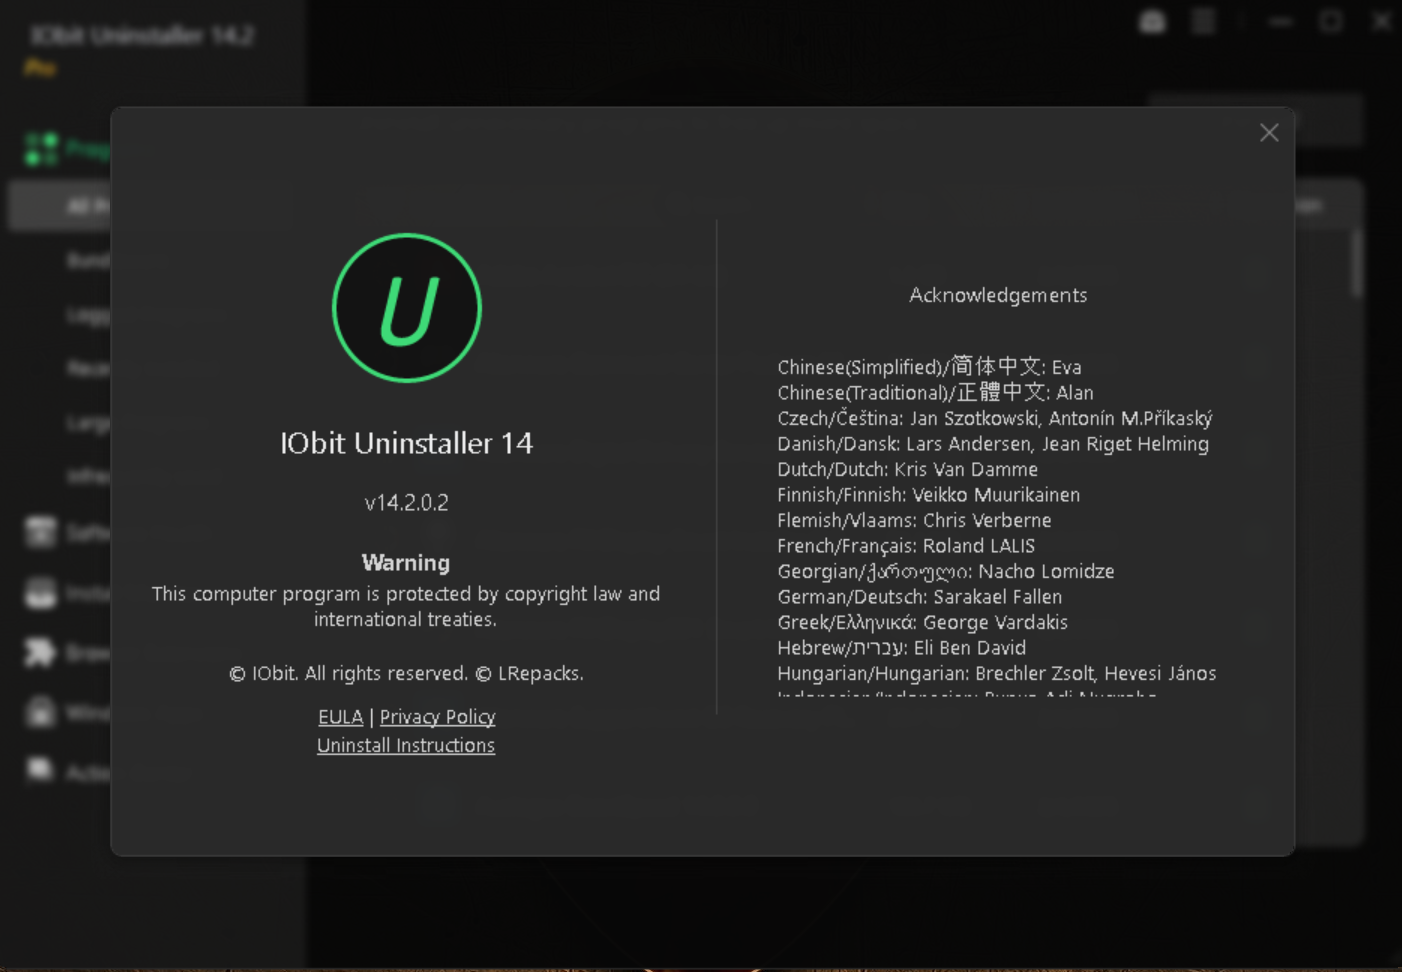Open the EULA link

[340, 717]
